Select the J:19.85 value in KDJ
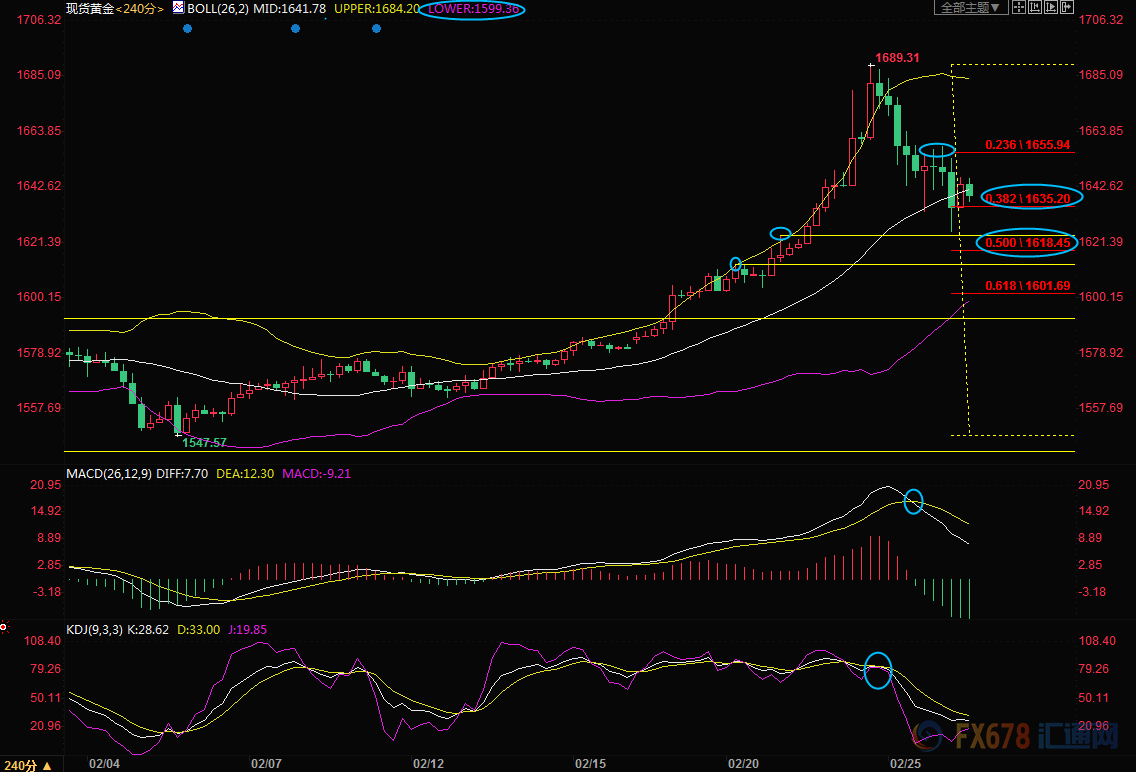 coord(248,629)
